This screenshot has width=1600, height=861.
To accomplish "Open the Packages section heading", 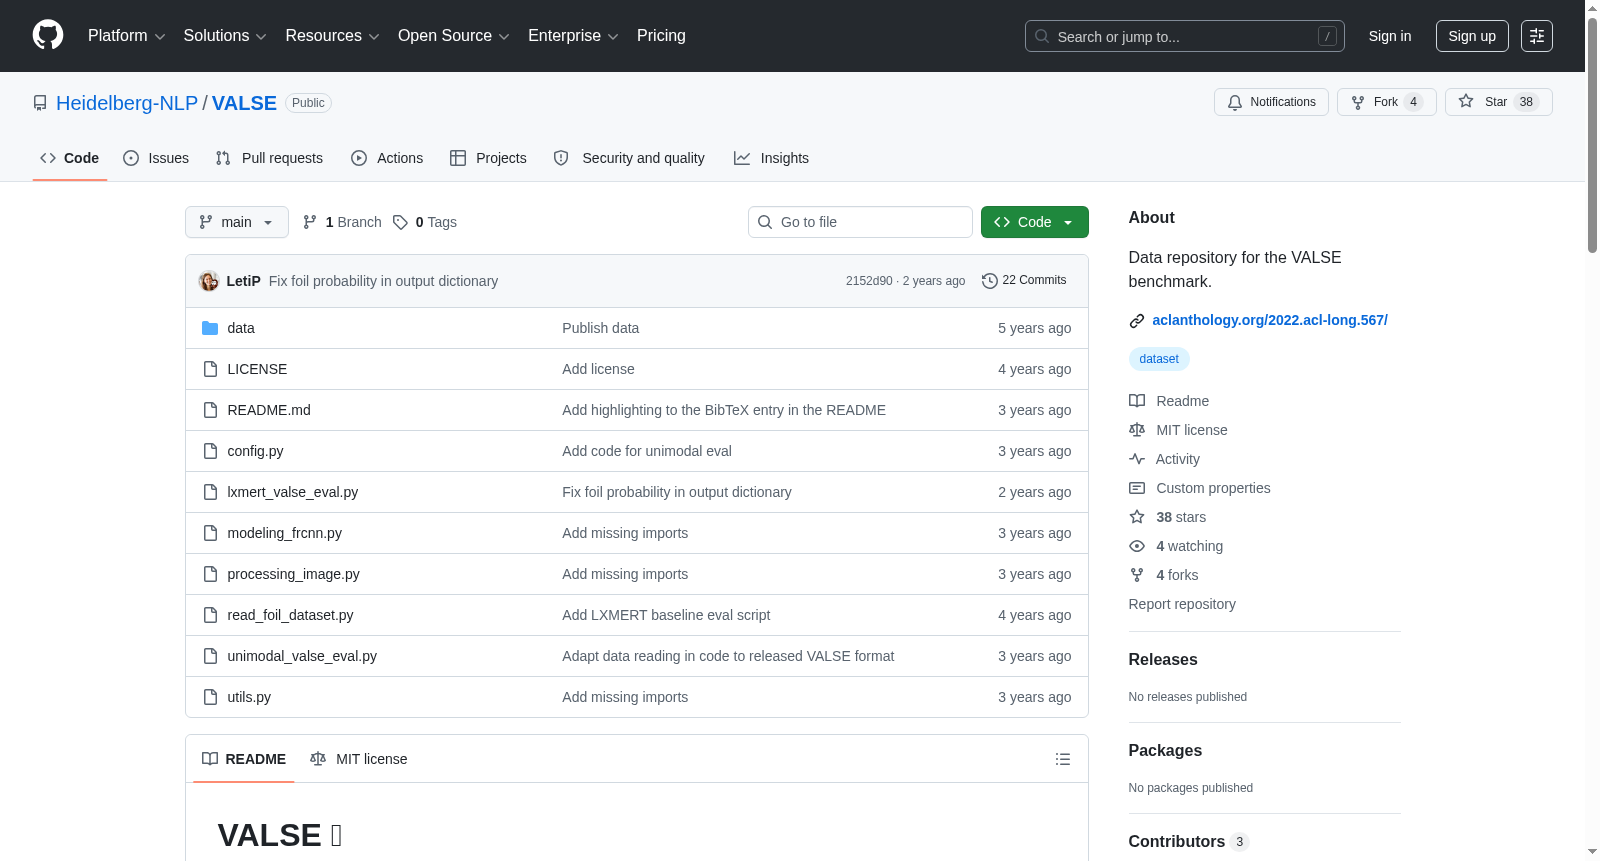I will pyautogui.click(x=1165, y=751).
